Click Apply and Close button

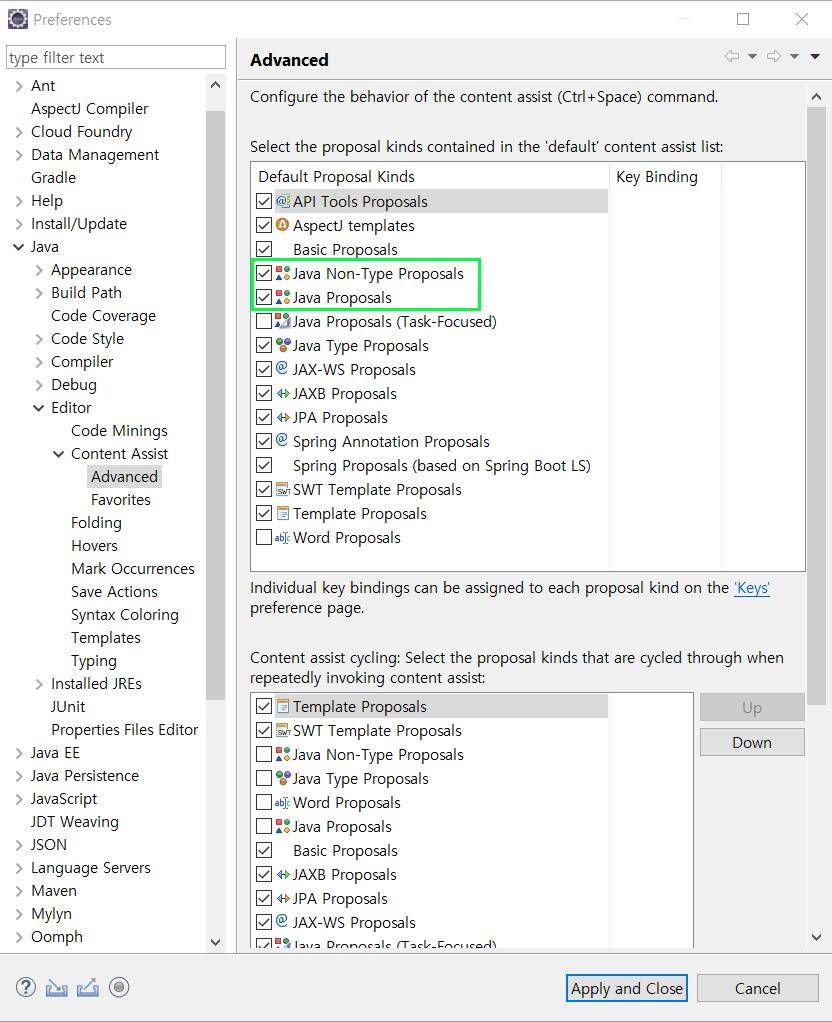627,988
